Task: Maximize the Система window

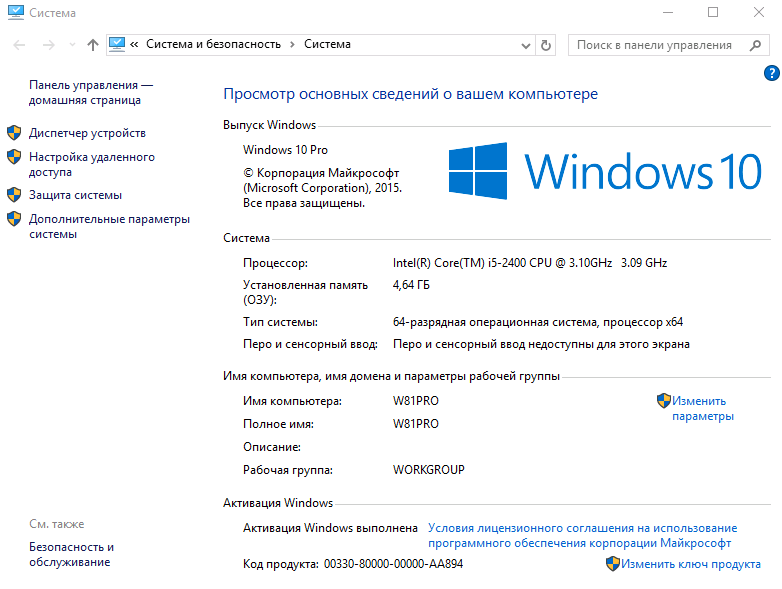Action: [x=713, y=12]
